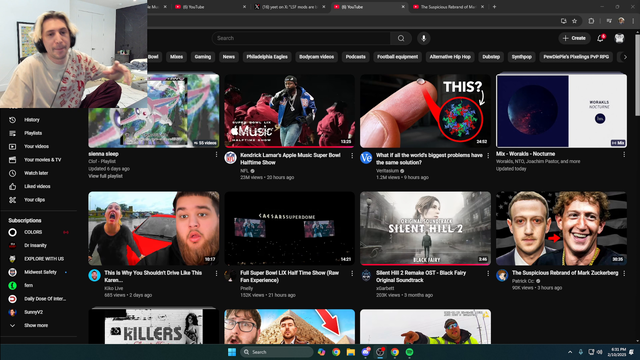Image resolution: width=640 pixels, height=360 pixels.
Task: Switch to the yeet on X browser tab
Action: (290, 7)
